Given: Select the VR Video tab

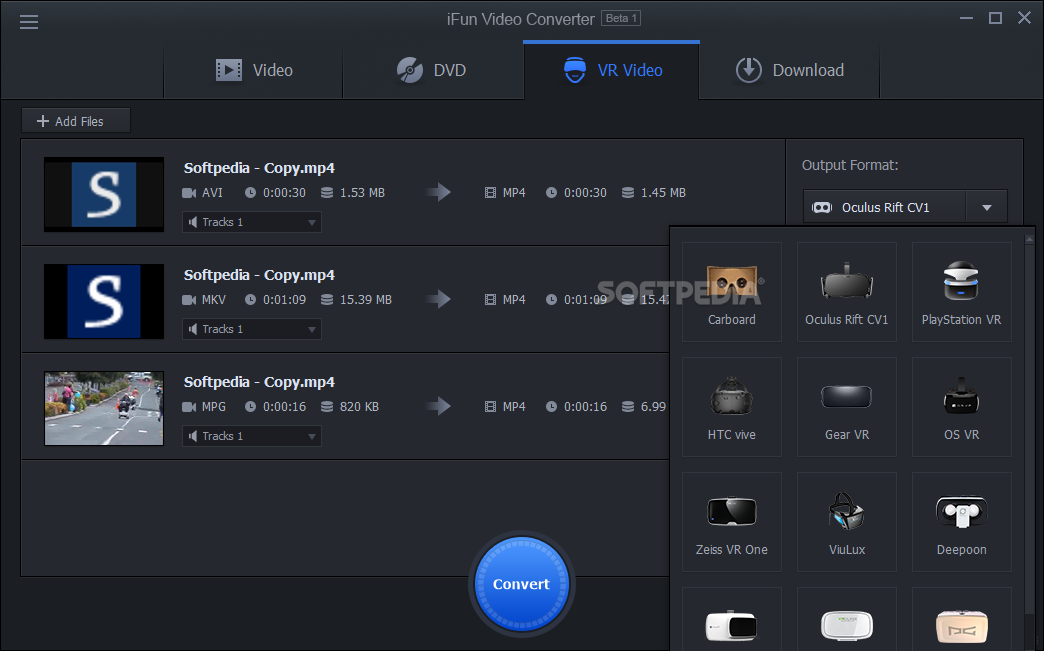Looking at the screenshot, I should tap(612, 70).
